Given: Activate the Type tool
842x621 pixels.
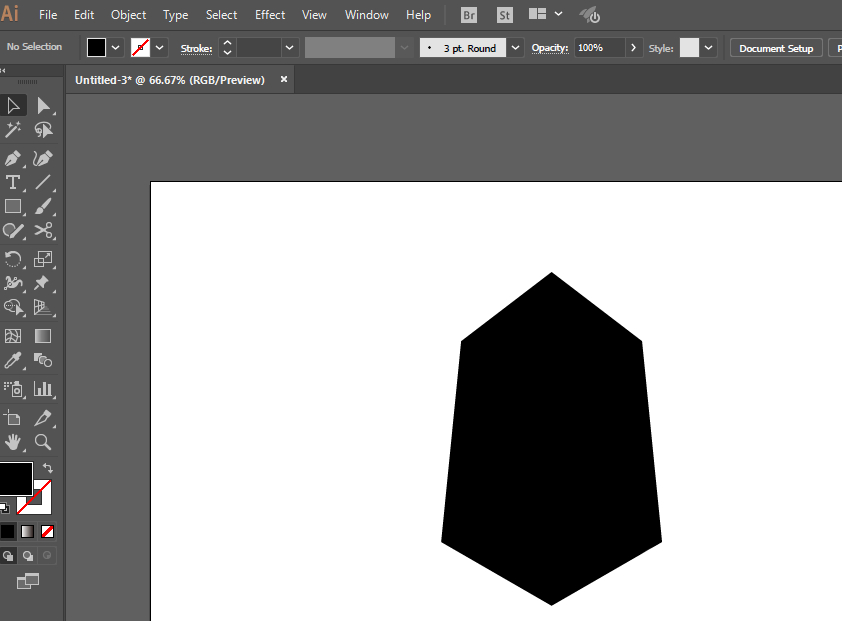Looking at the screenshot, I should click(13, 183).
